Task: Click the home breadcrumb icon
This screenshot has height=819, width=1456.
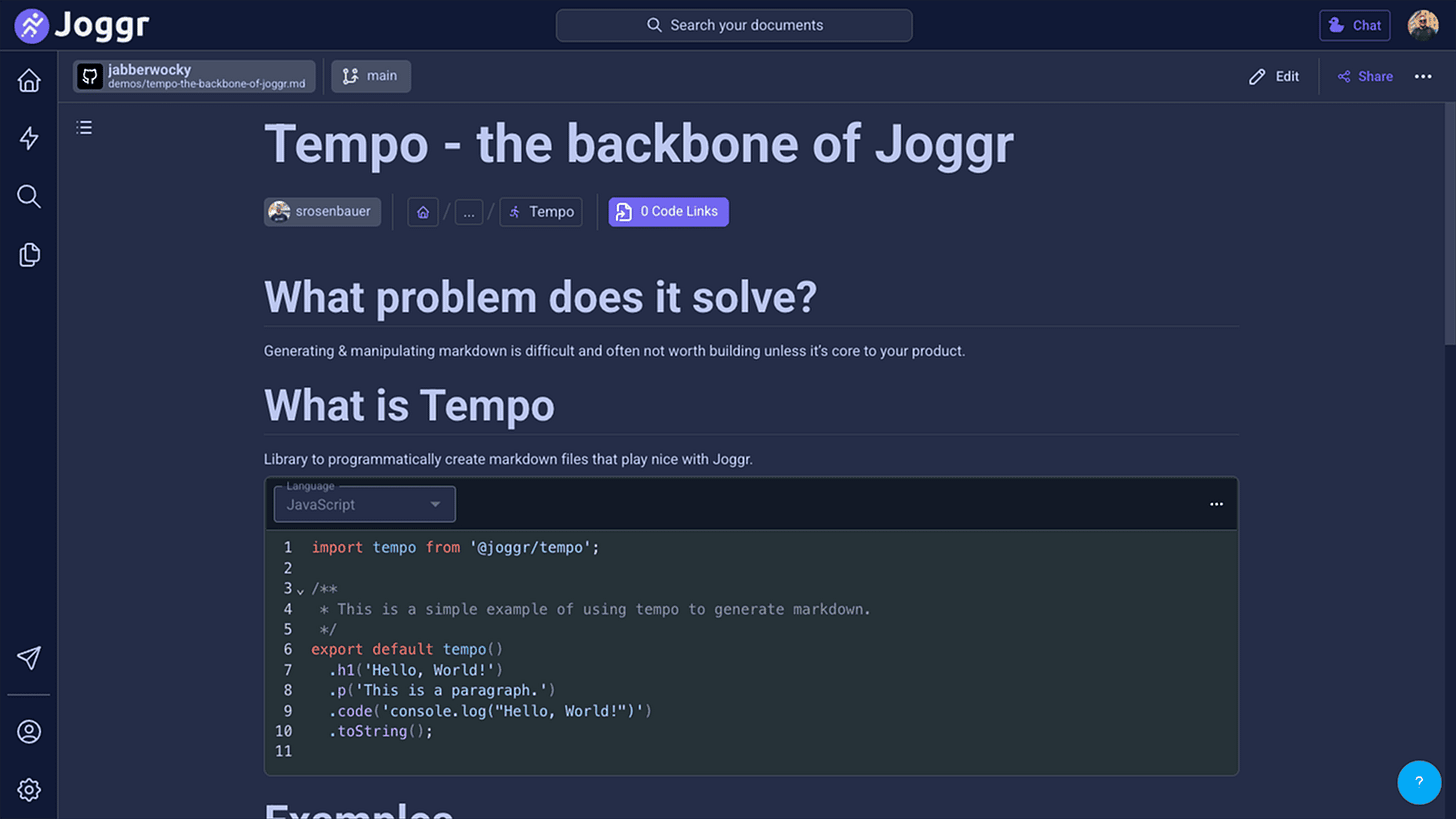Action: 423,212
